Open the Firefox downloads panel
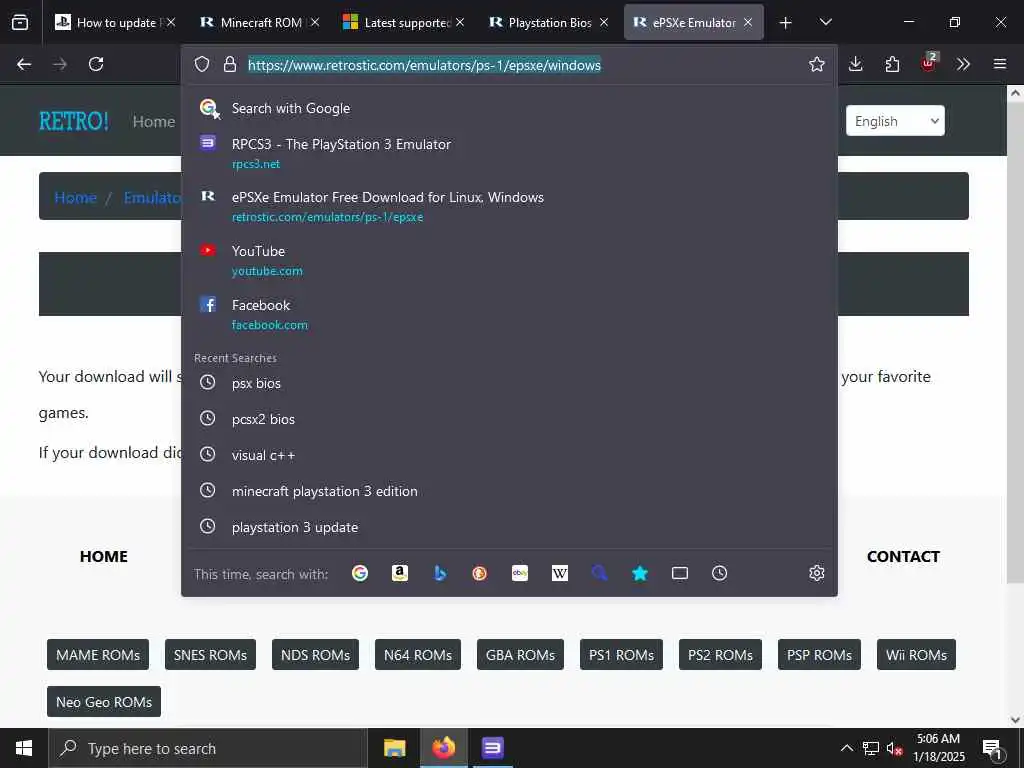 (x=856, y=64)
